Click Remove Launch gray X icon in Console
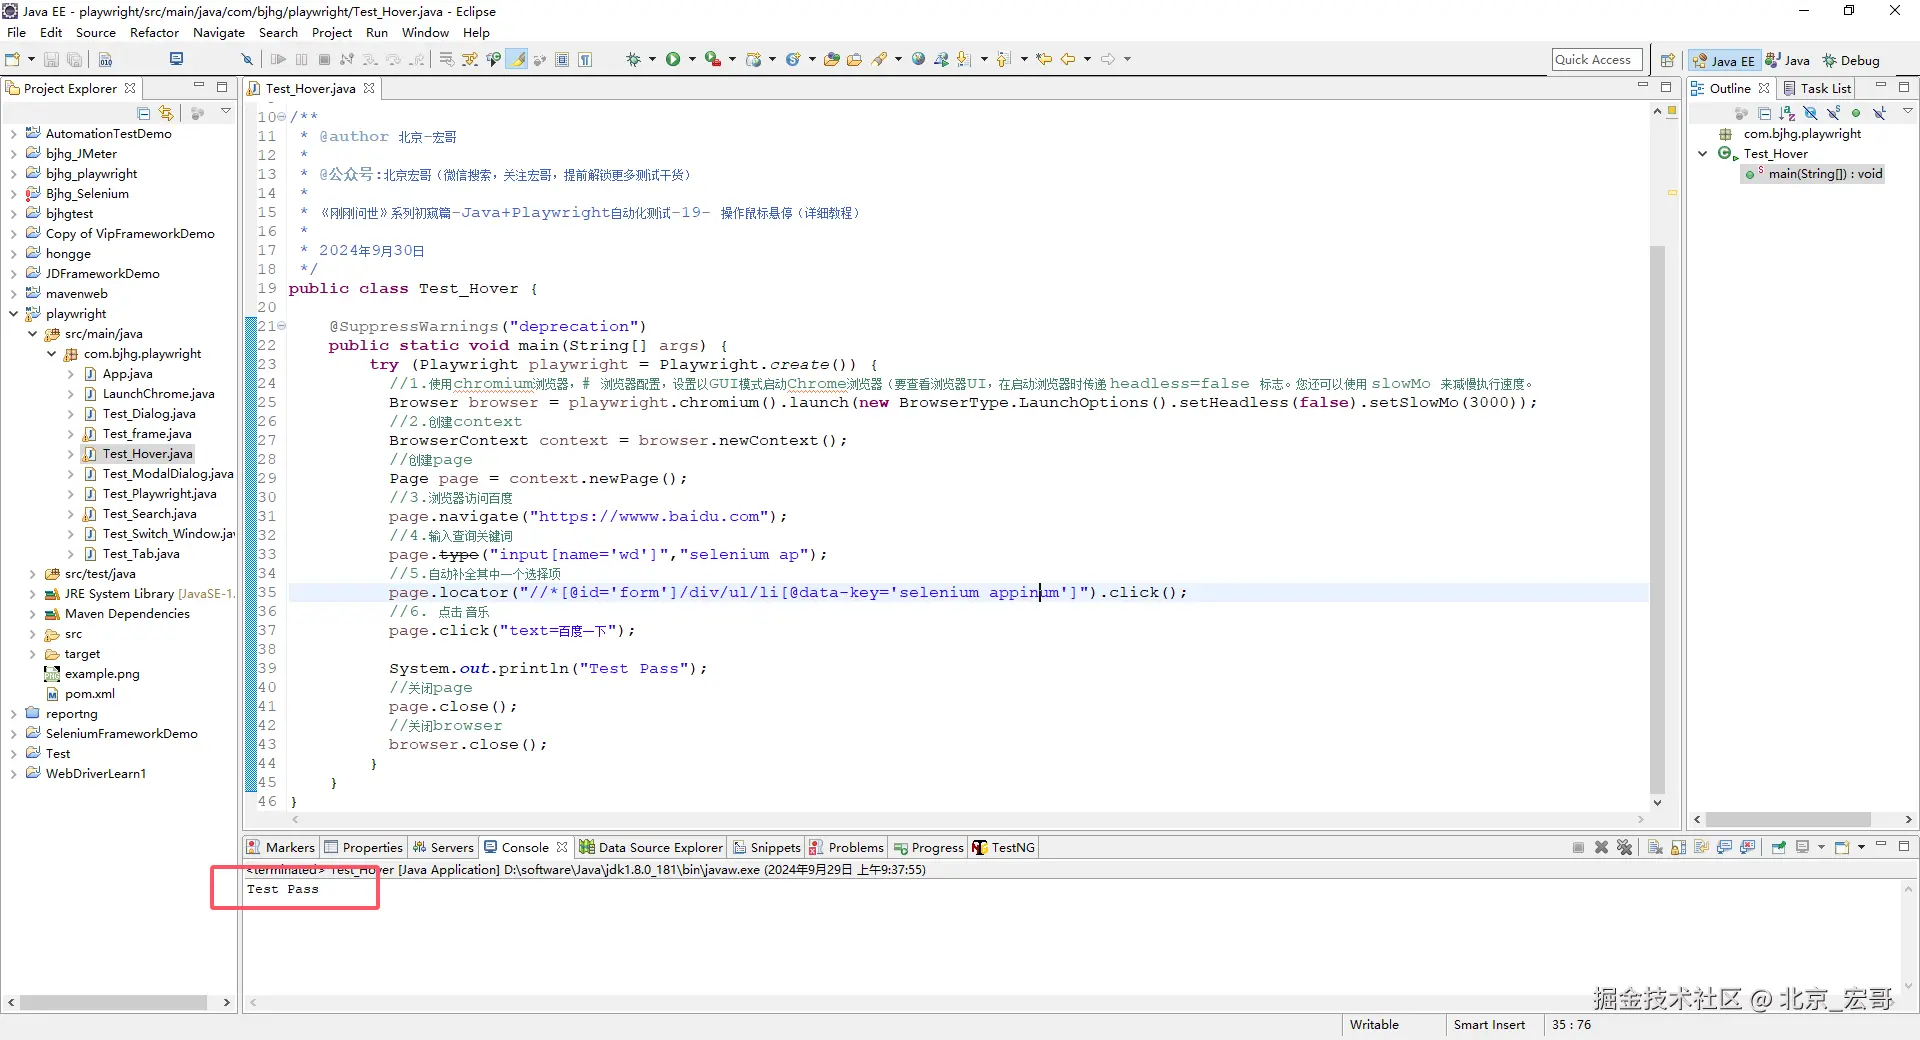 [x=1601, y=847]
